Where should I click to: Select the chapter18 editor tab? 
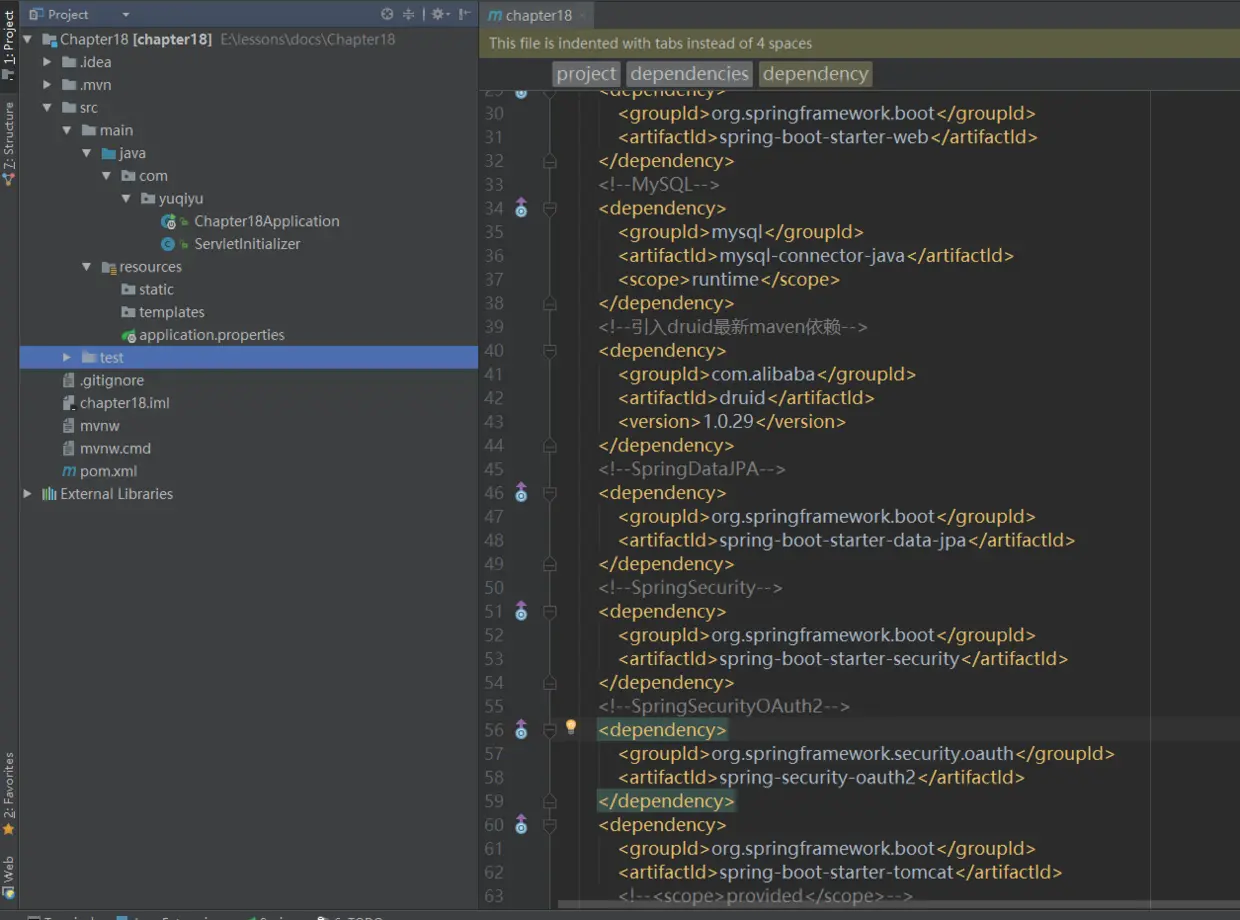point(531,15)
